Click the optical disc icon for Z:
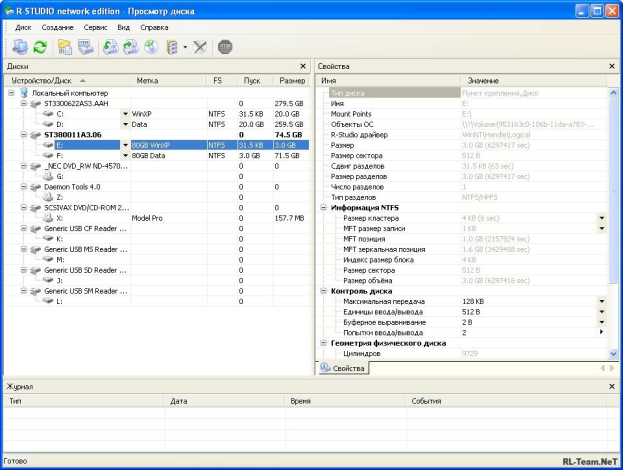This screenshot has width=623, height=470. [x=48, y=197]
